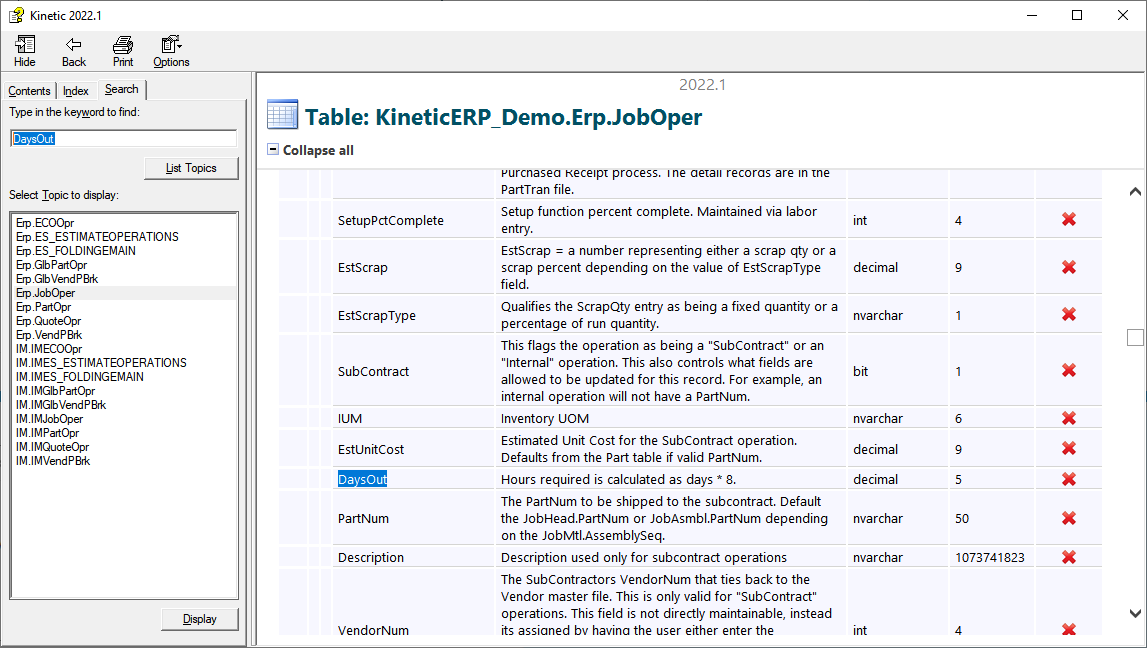Select topic Erp.GlbPartOpr

(51, 265)
